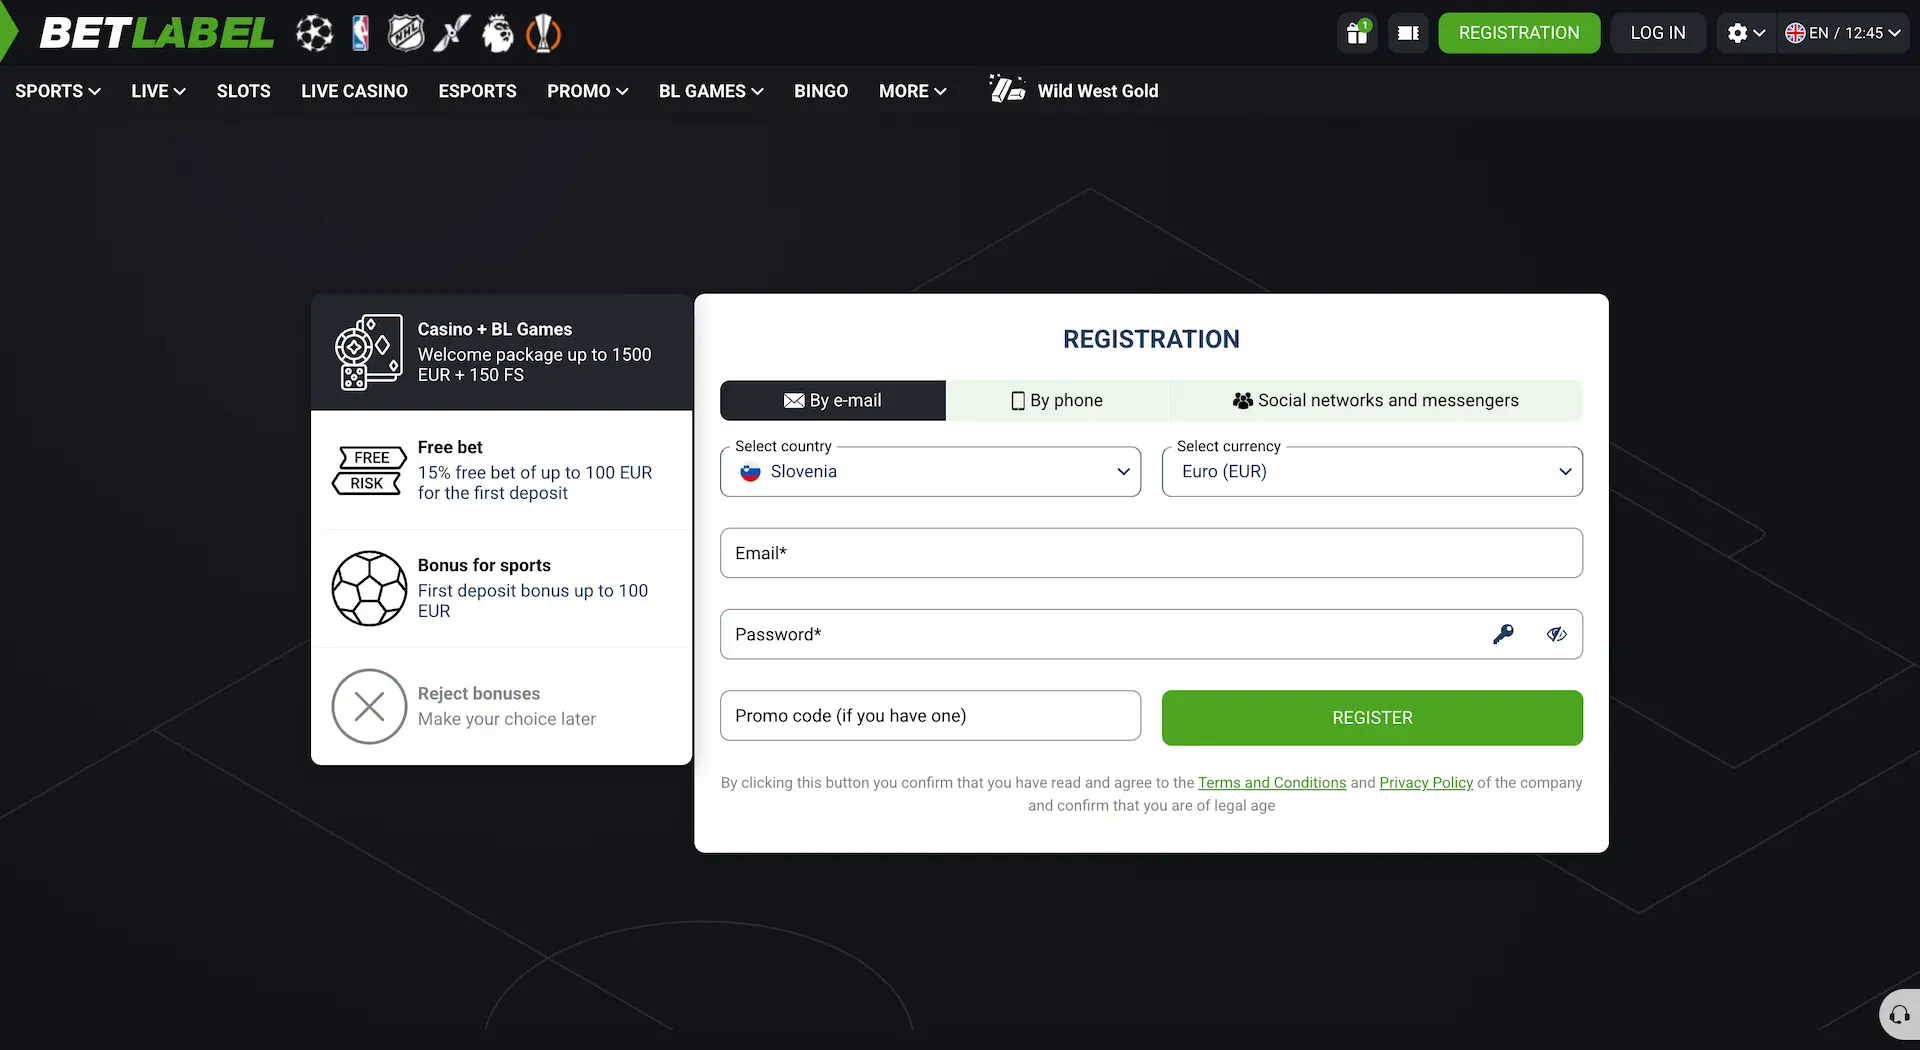
Task: Open the EN language and time dropdown
Action: pos(1843,33)
